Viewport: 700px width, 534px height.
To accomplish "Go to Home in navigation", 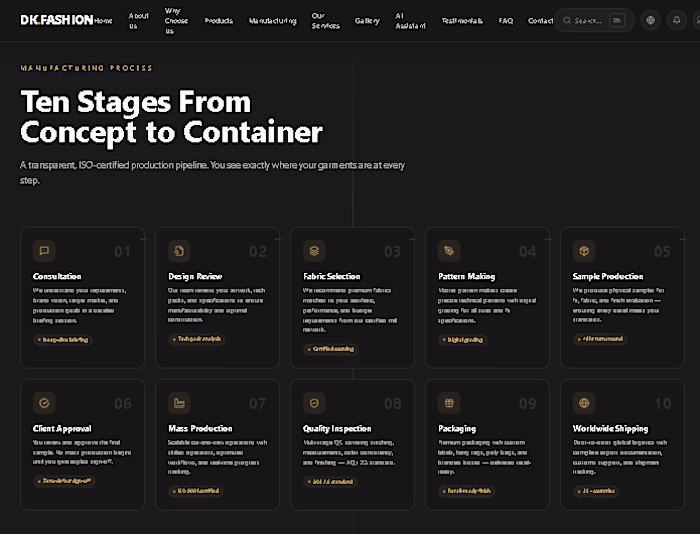I will [104, 21].
